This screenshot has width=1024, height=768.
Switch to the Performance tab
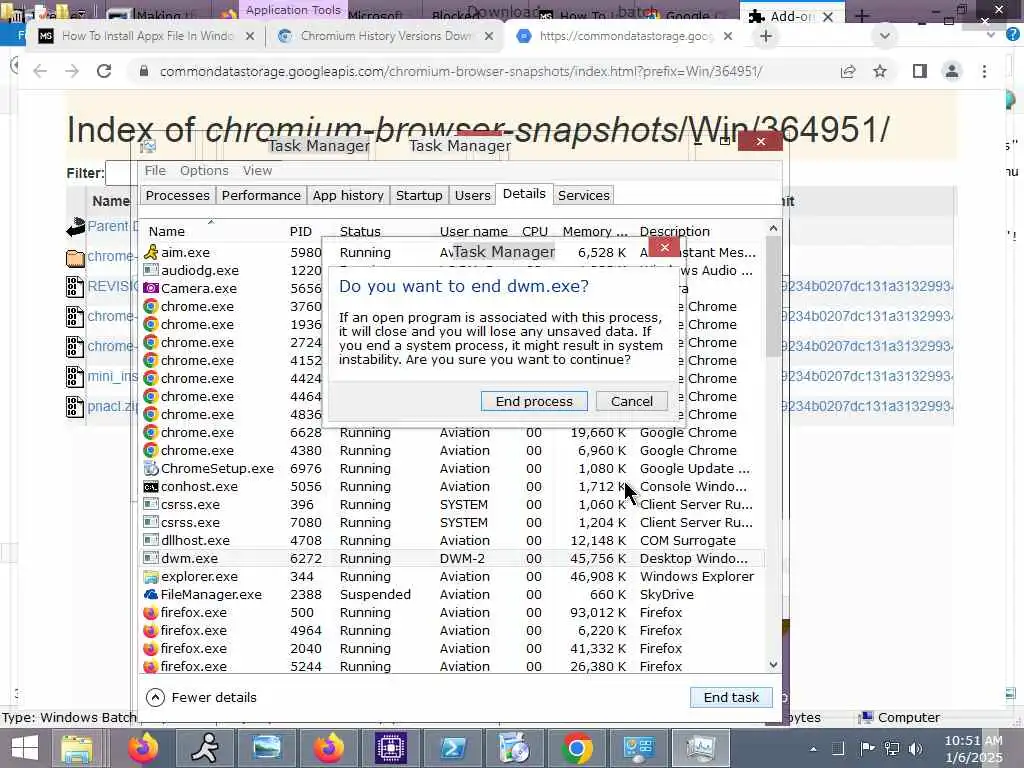tap(261, 195)
